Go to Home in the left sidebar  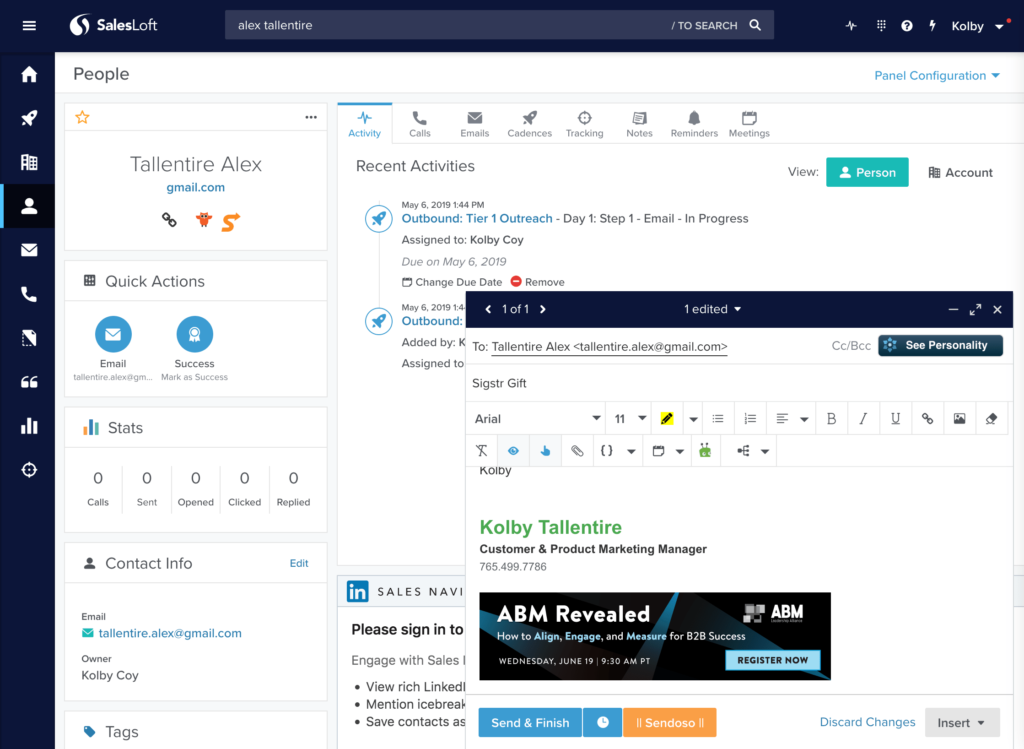pos(29,74)
